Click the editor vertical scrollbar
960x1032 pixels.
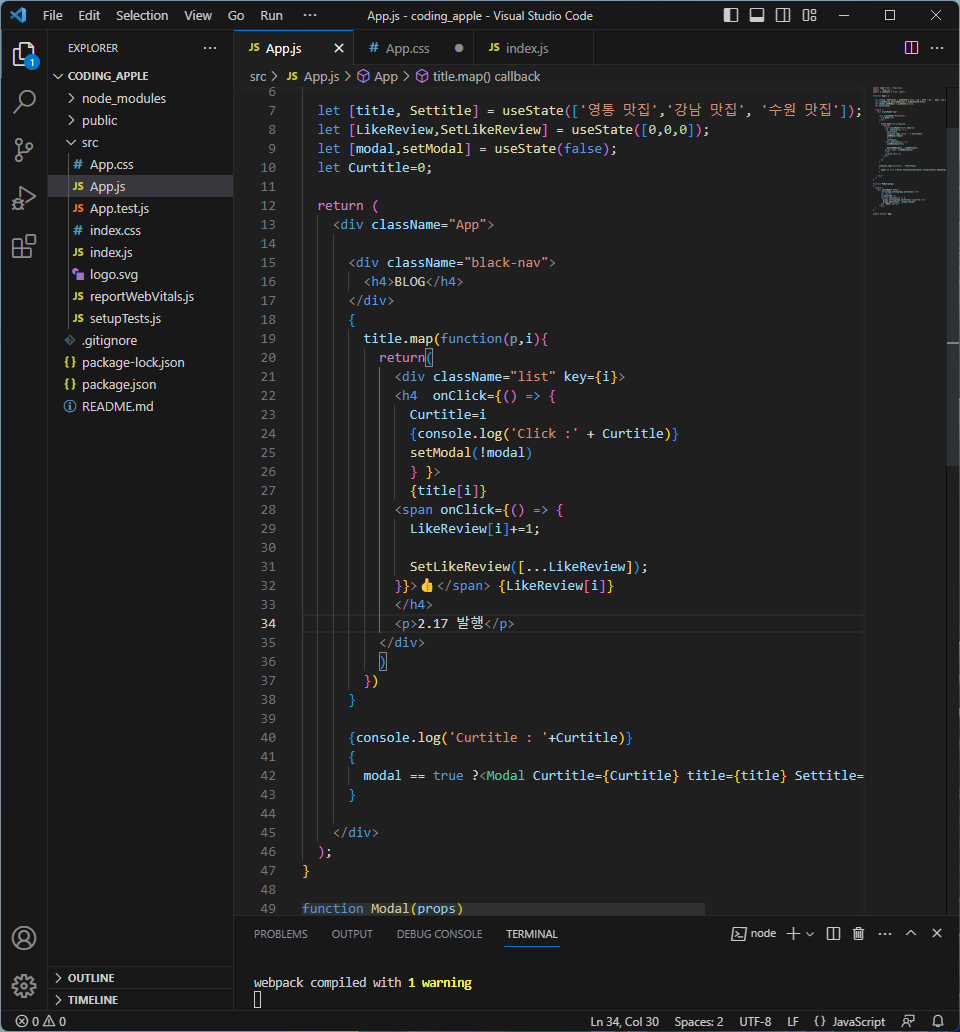(x=953, y=296)
